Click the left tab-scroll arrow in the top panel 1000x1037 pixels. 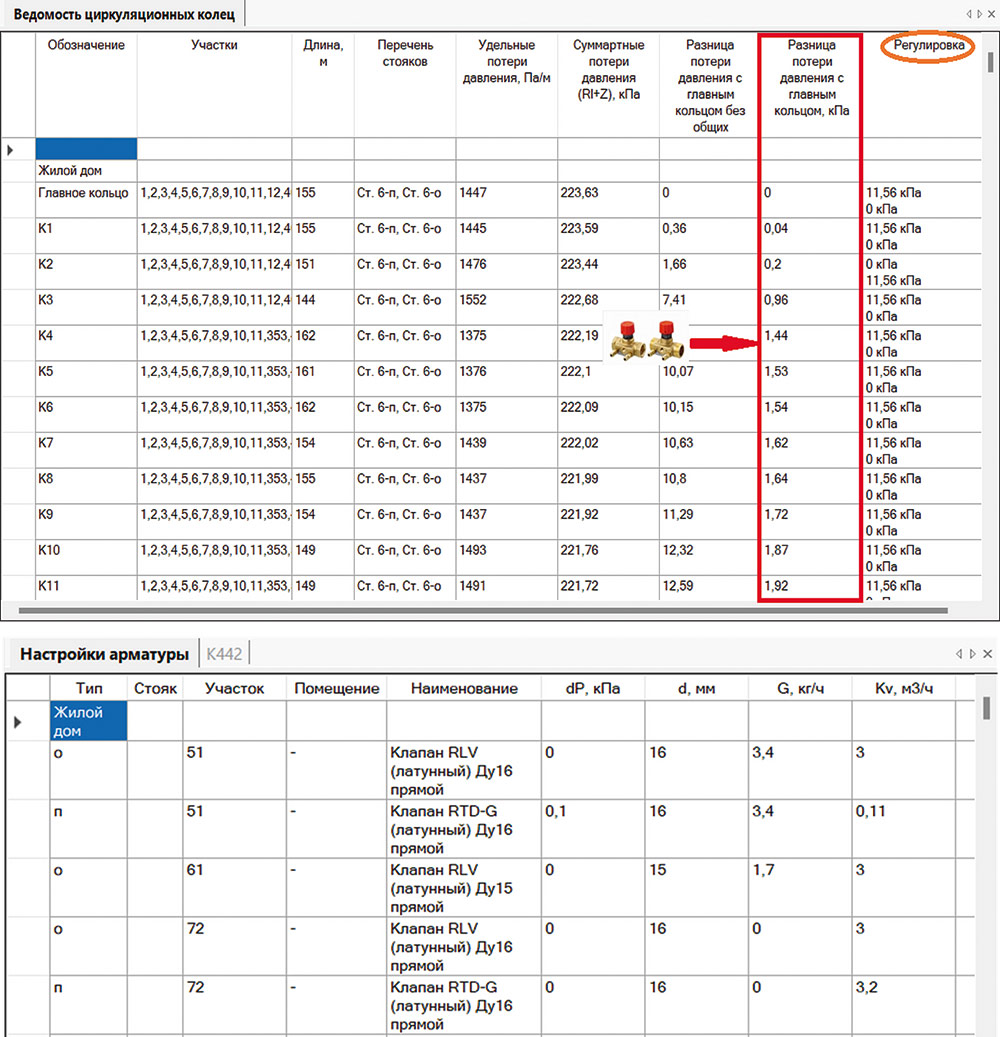969,13
